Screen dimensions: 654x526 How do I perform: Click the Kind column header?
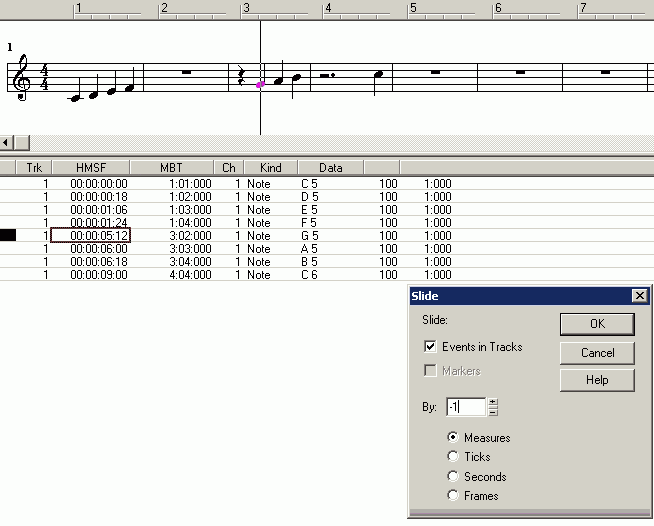(270, 168)
